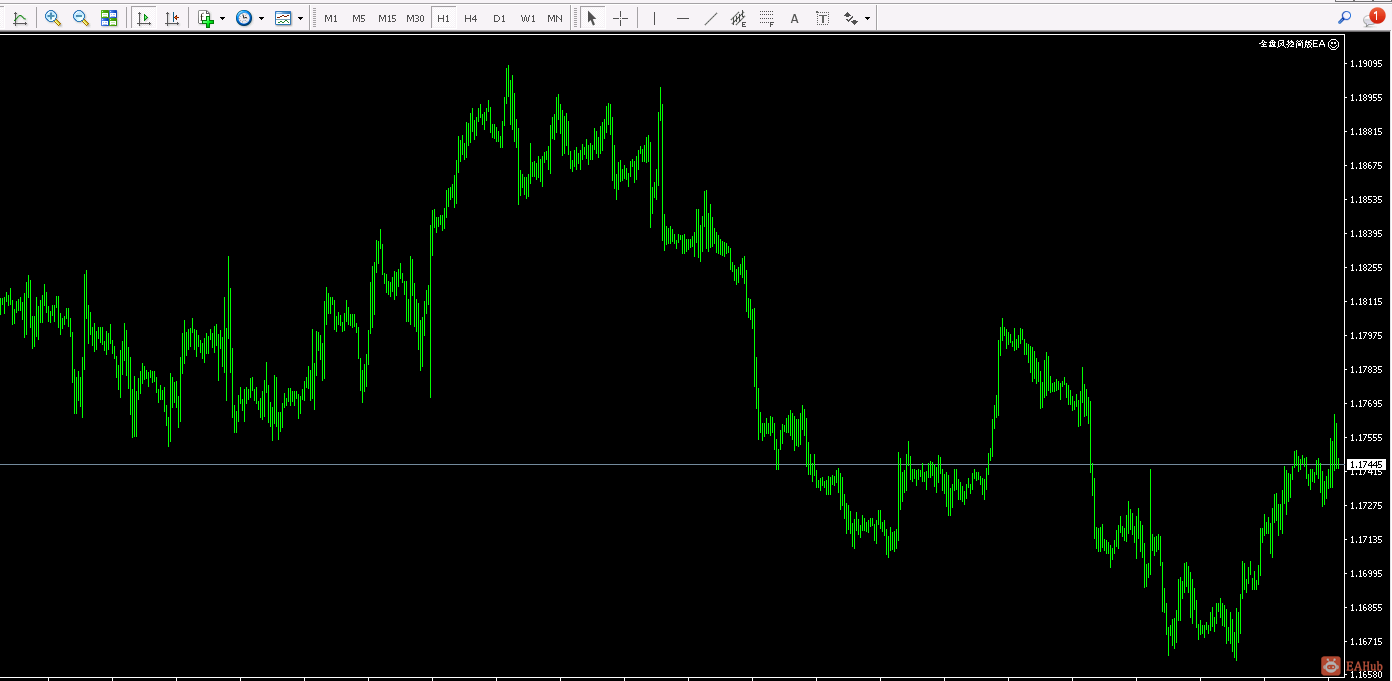Viewport: 1392px width, 681px height.
Task: Switch to W1 timeframe
Action: (x=527, y=18)
